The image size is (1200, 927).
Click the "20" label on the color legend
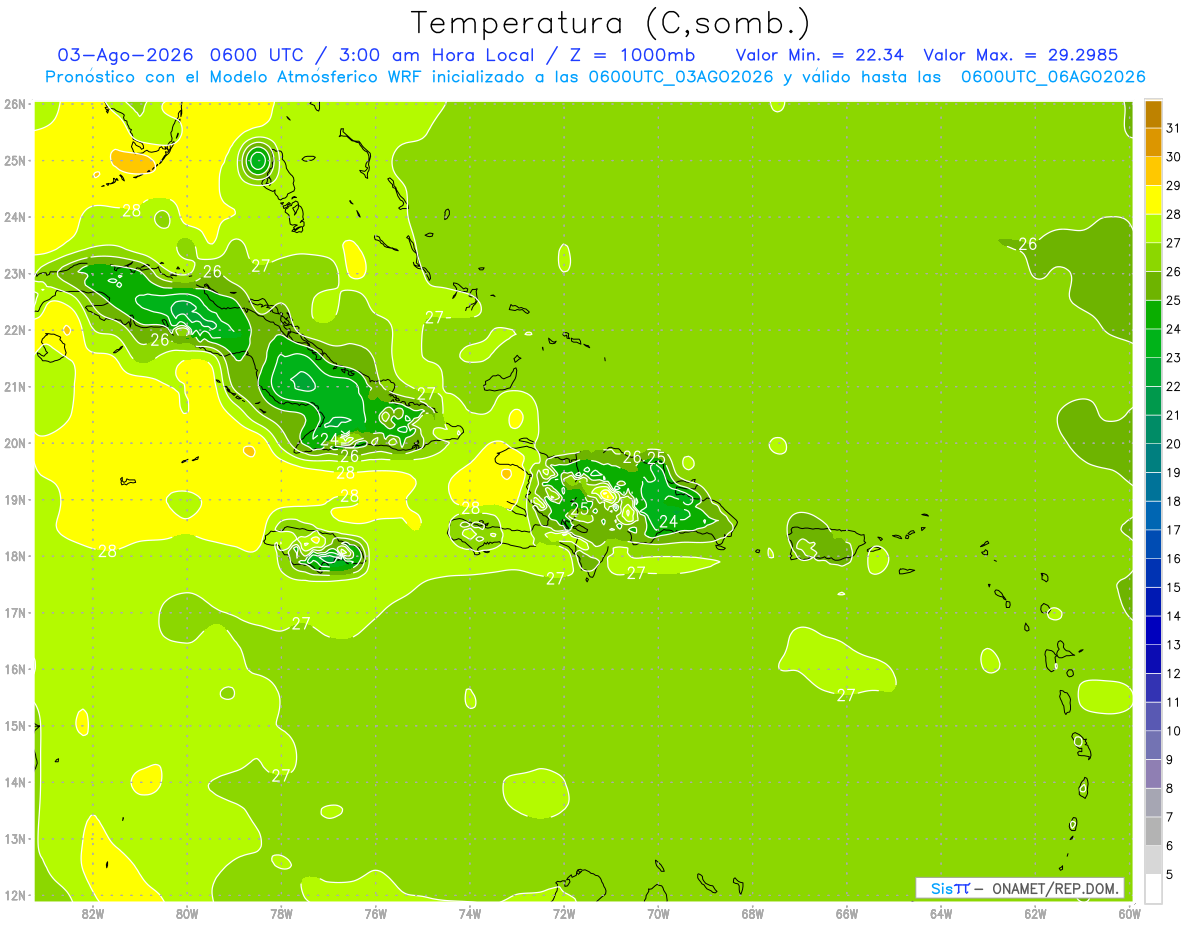[1173, 444]
